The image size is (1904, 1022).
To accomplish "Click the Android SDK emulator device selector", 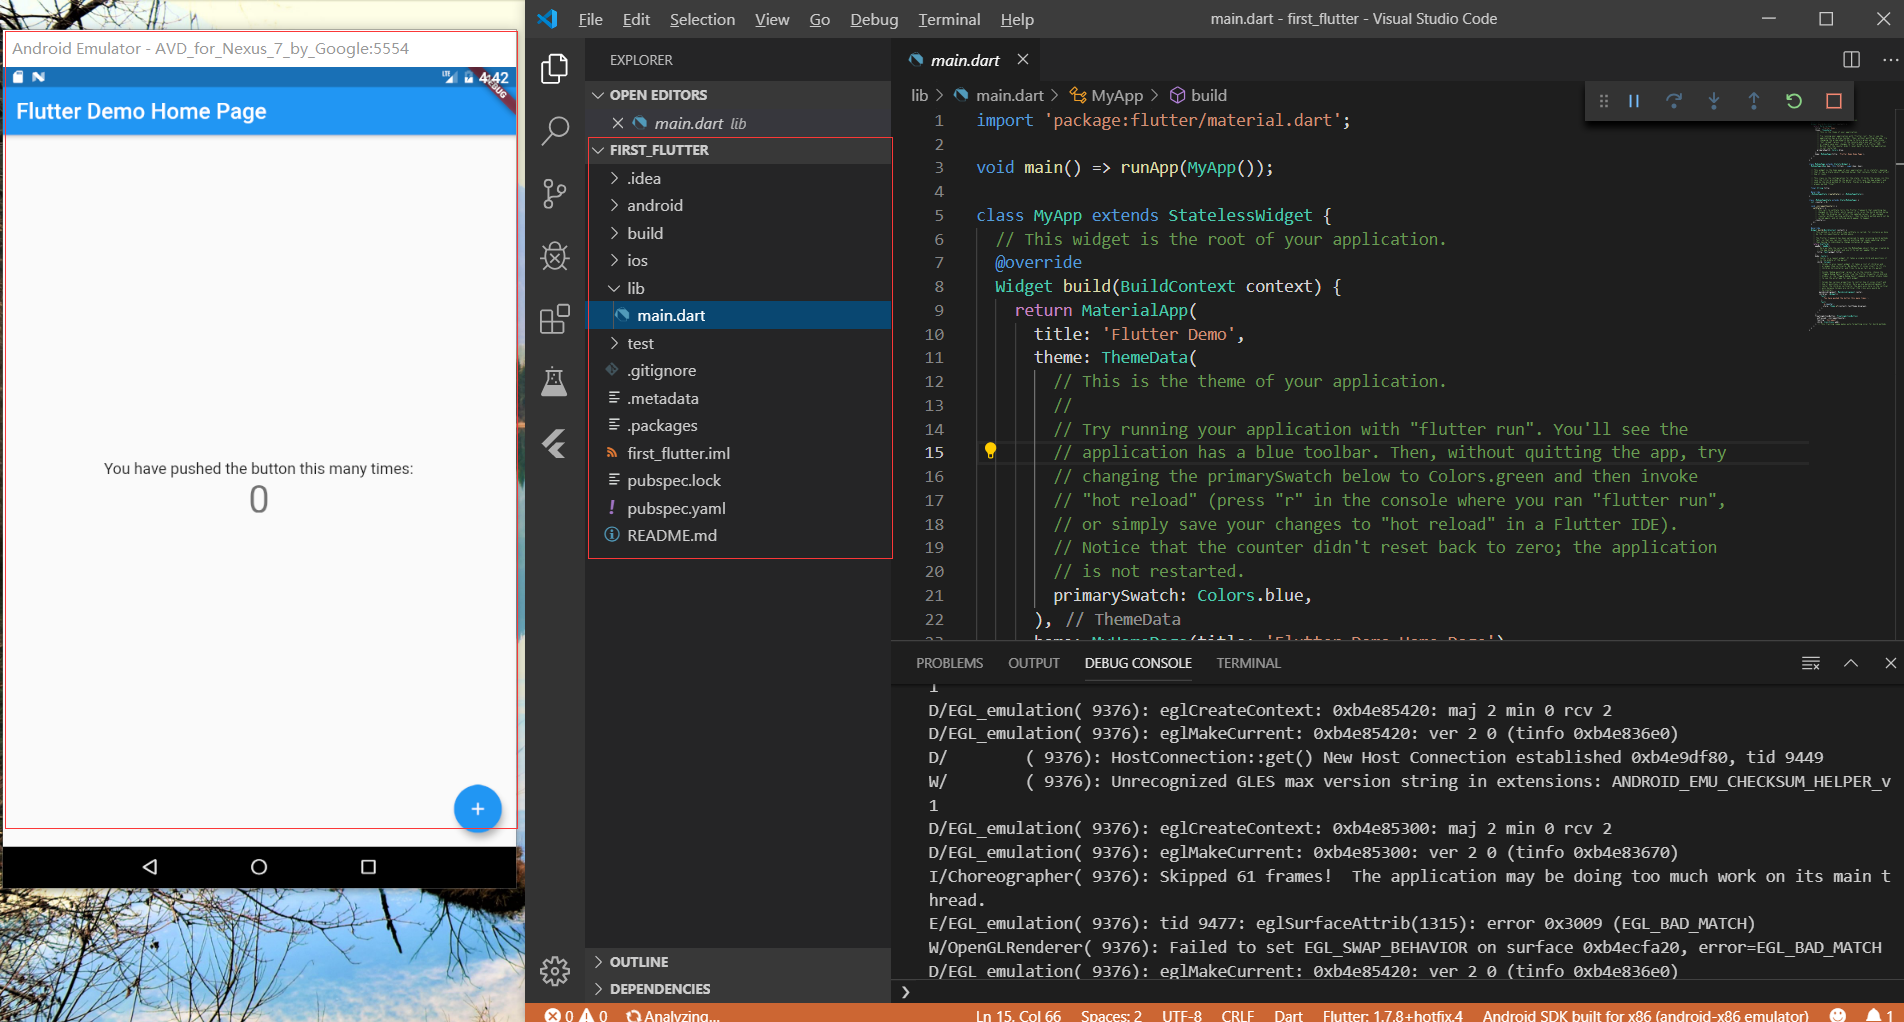I will 1645,1015.
